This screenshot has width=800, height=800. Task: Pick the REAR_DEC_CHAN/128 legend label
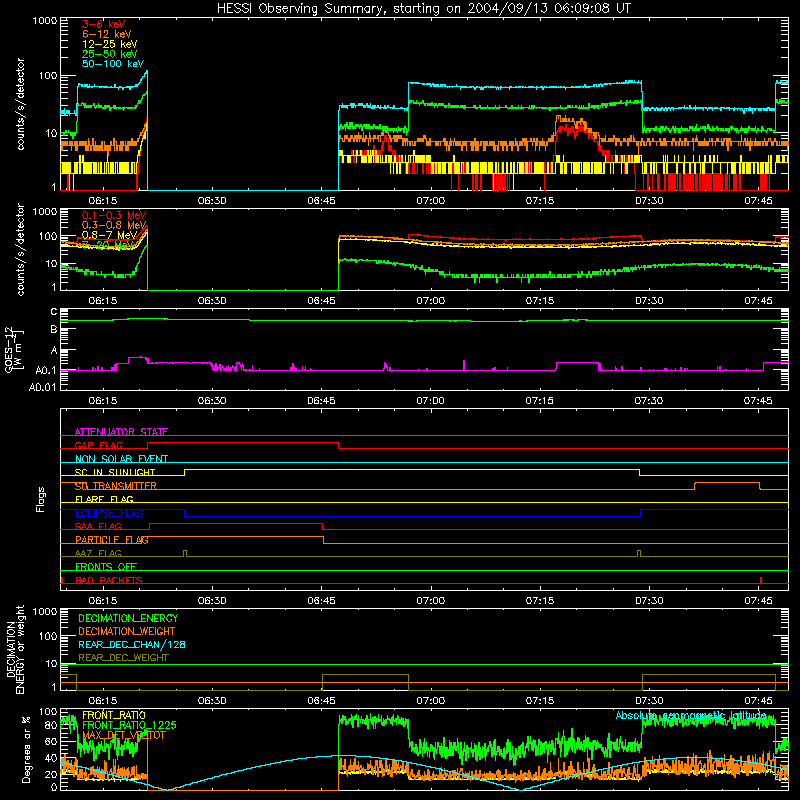(132, 645)
